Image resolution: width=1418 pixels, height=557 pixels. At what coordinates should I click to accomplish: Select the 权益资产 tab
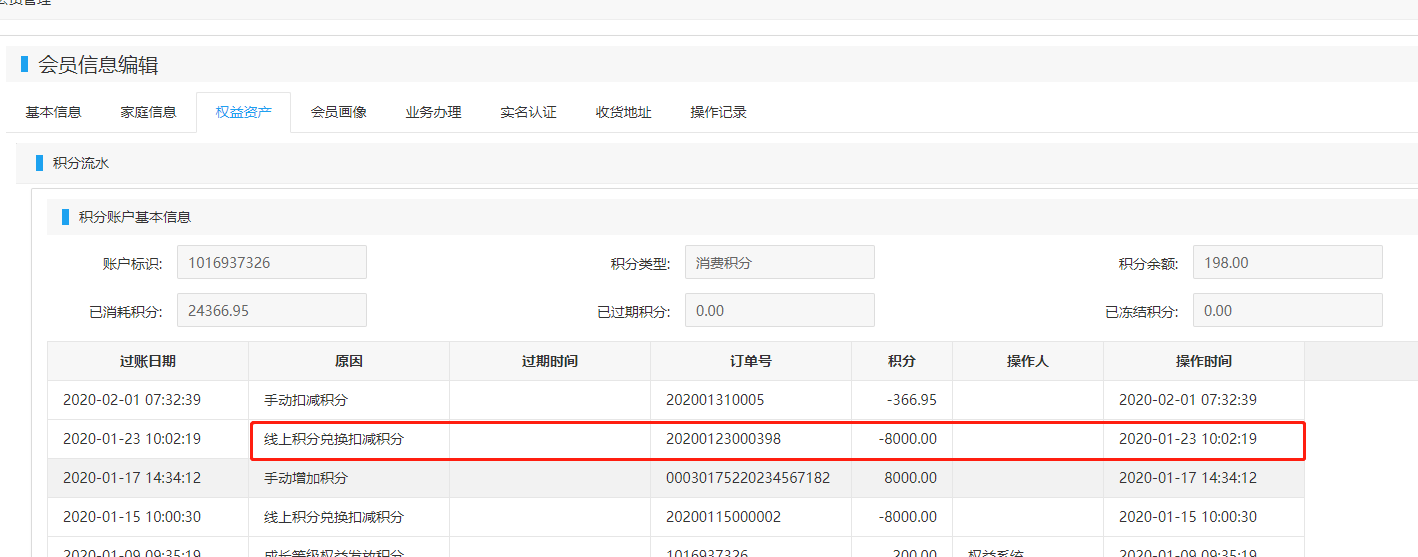pos(243,112)
